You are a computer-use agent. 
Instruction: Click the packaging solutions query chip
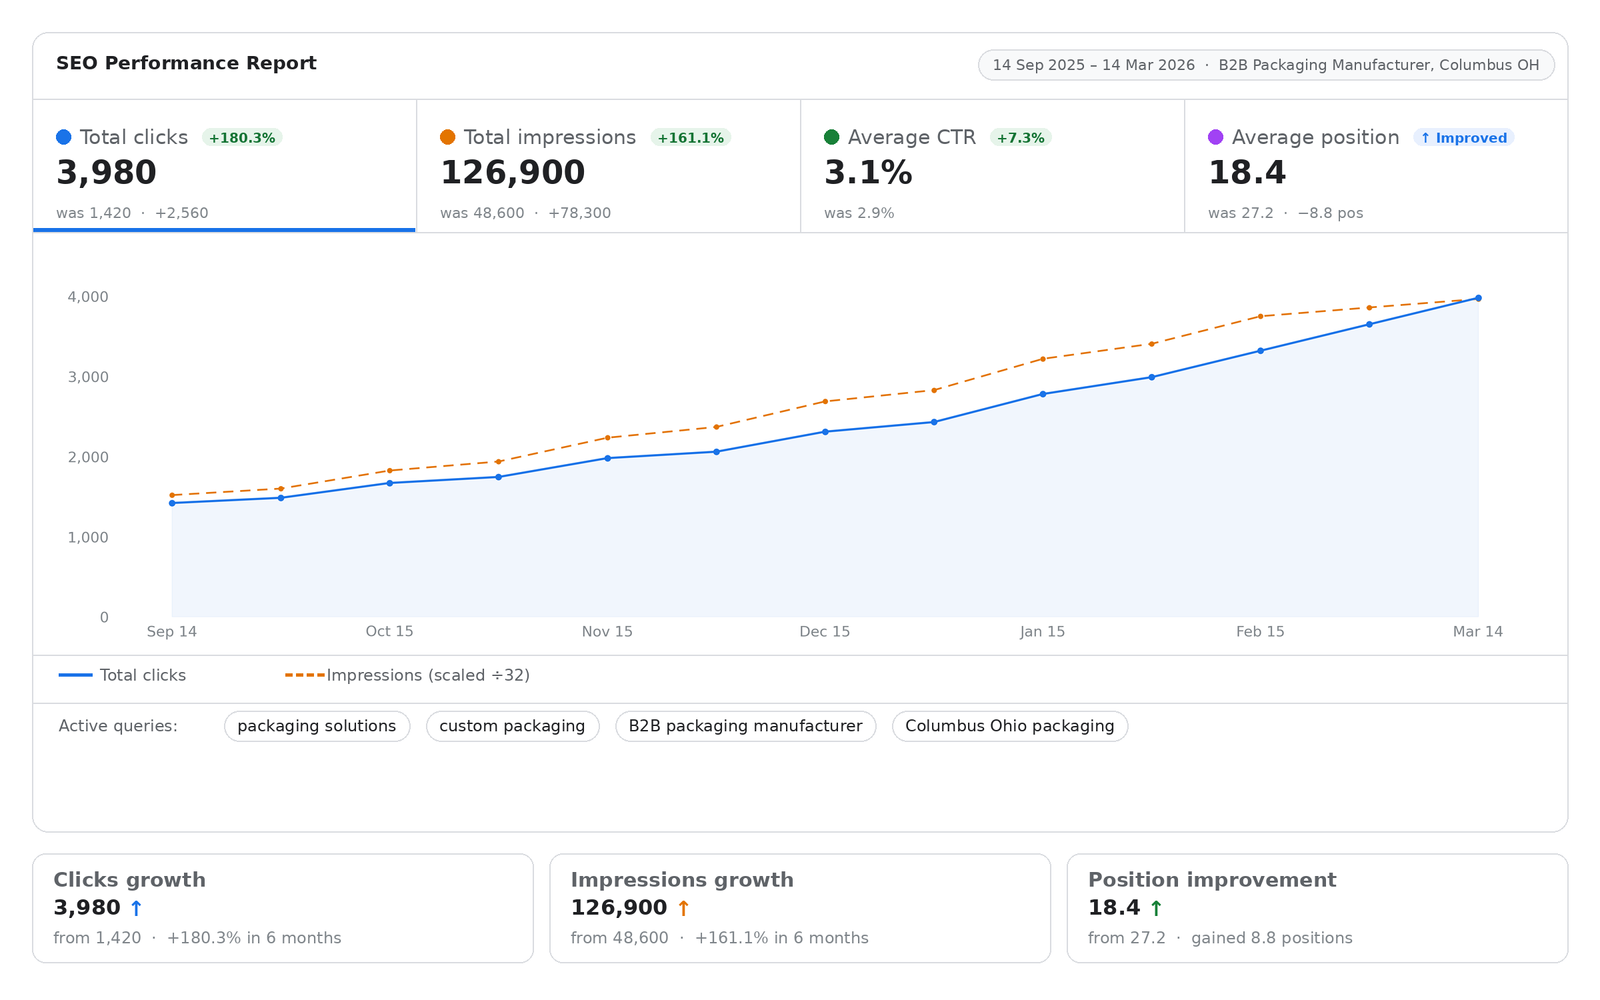click(x=317, y=726)
